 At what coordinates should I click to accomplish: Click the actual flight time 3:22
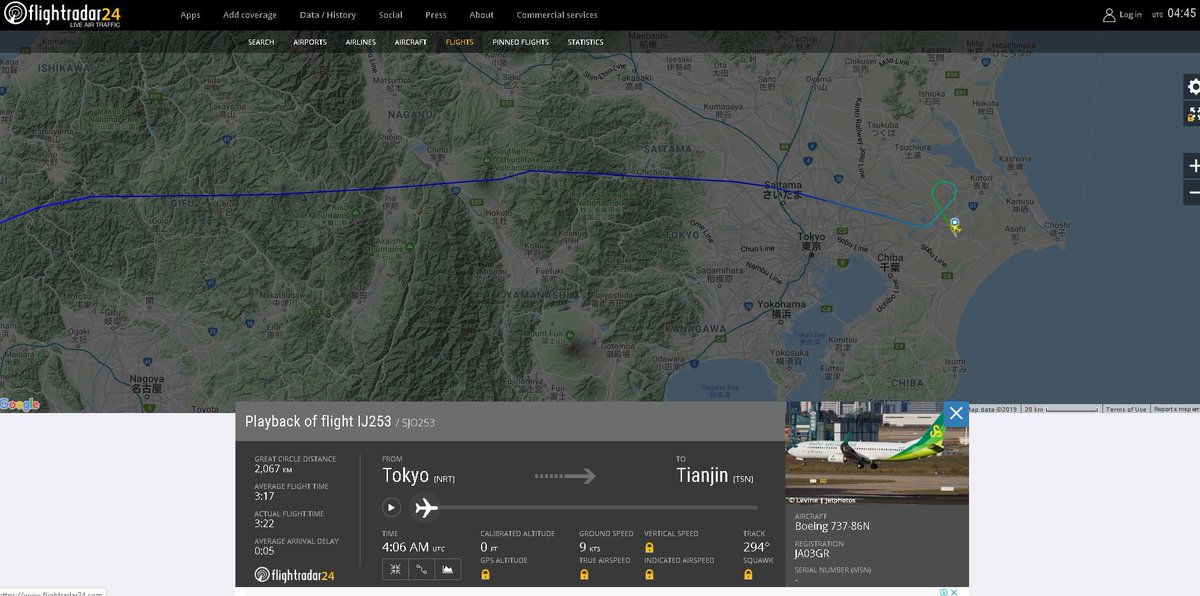(x=264, y=523)
